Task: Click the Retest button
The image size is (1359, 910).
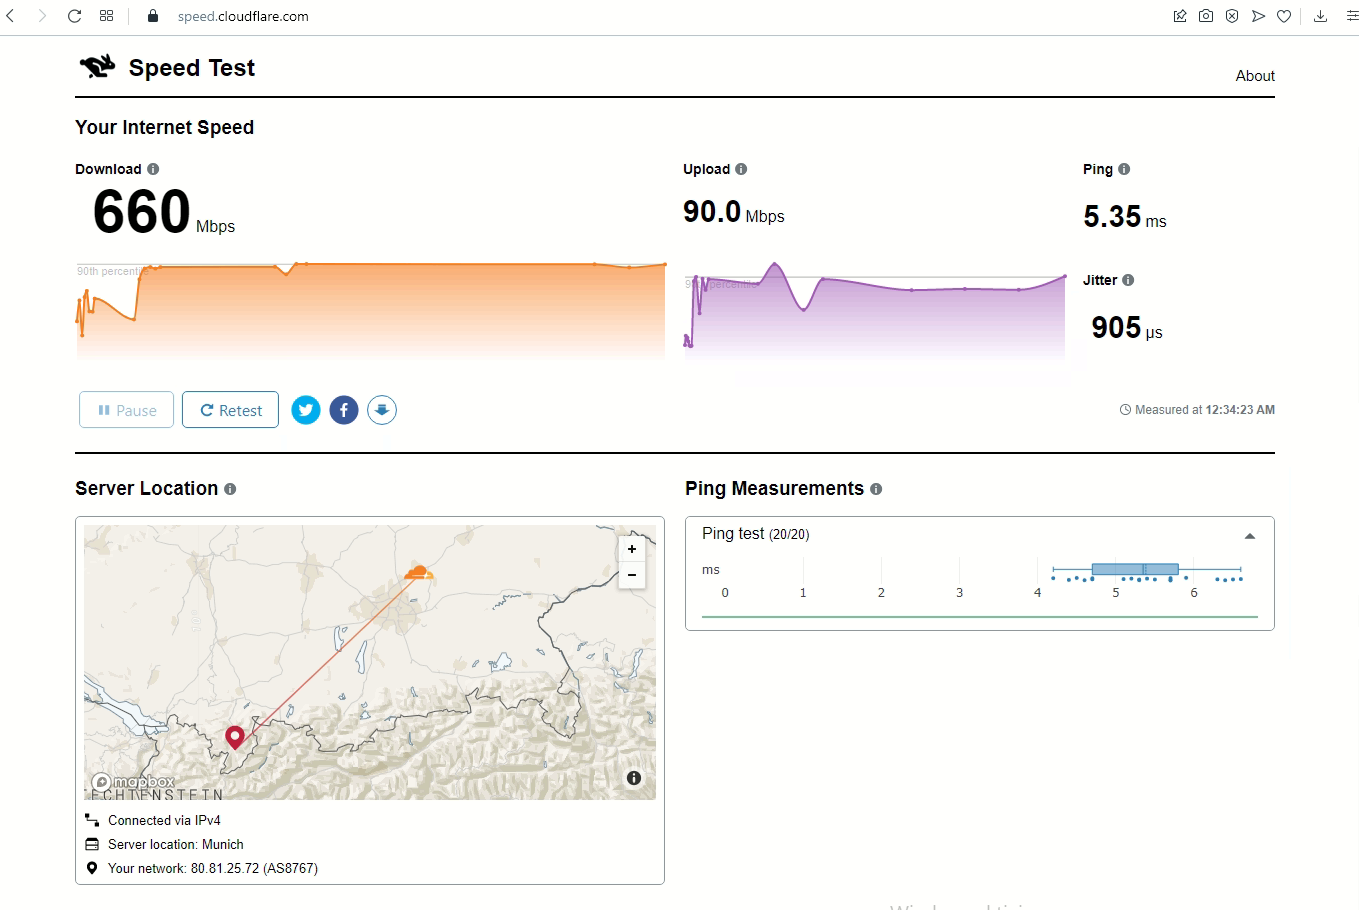Action: (230, 410)
